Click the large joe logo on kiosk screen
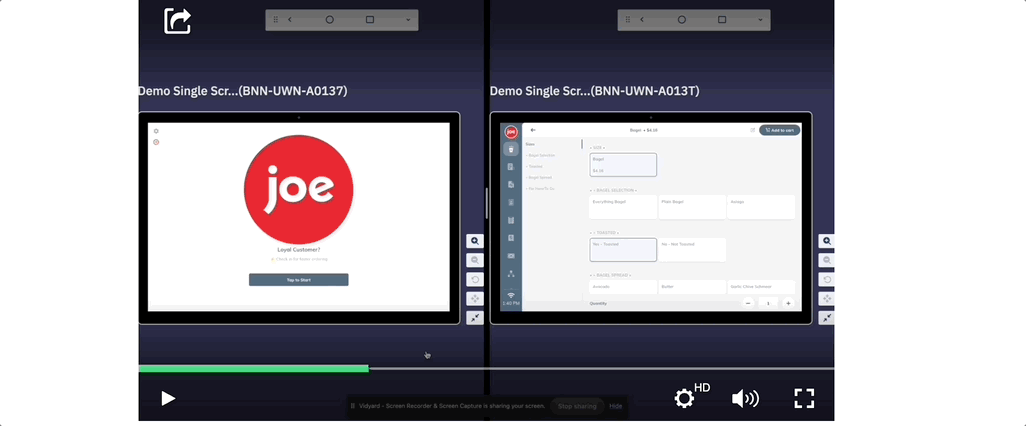Viewport: 1026px width, 426px height. coord(298,190)
